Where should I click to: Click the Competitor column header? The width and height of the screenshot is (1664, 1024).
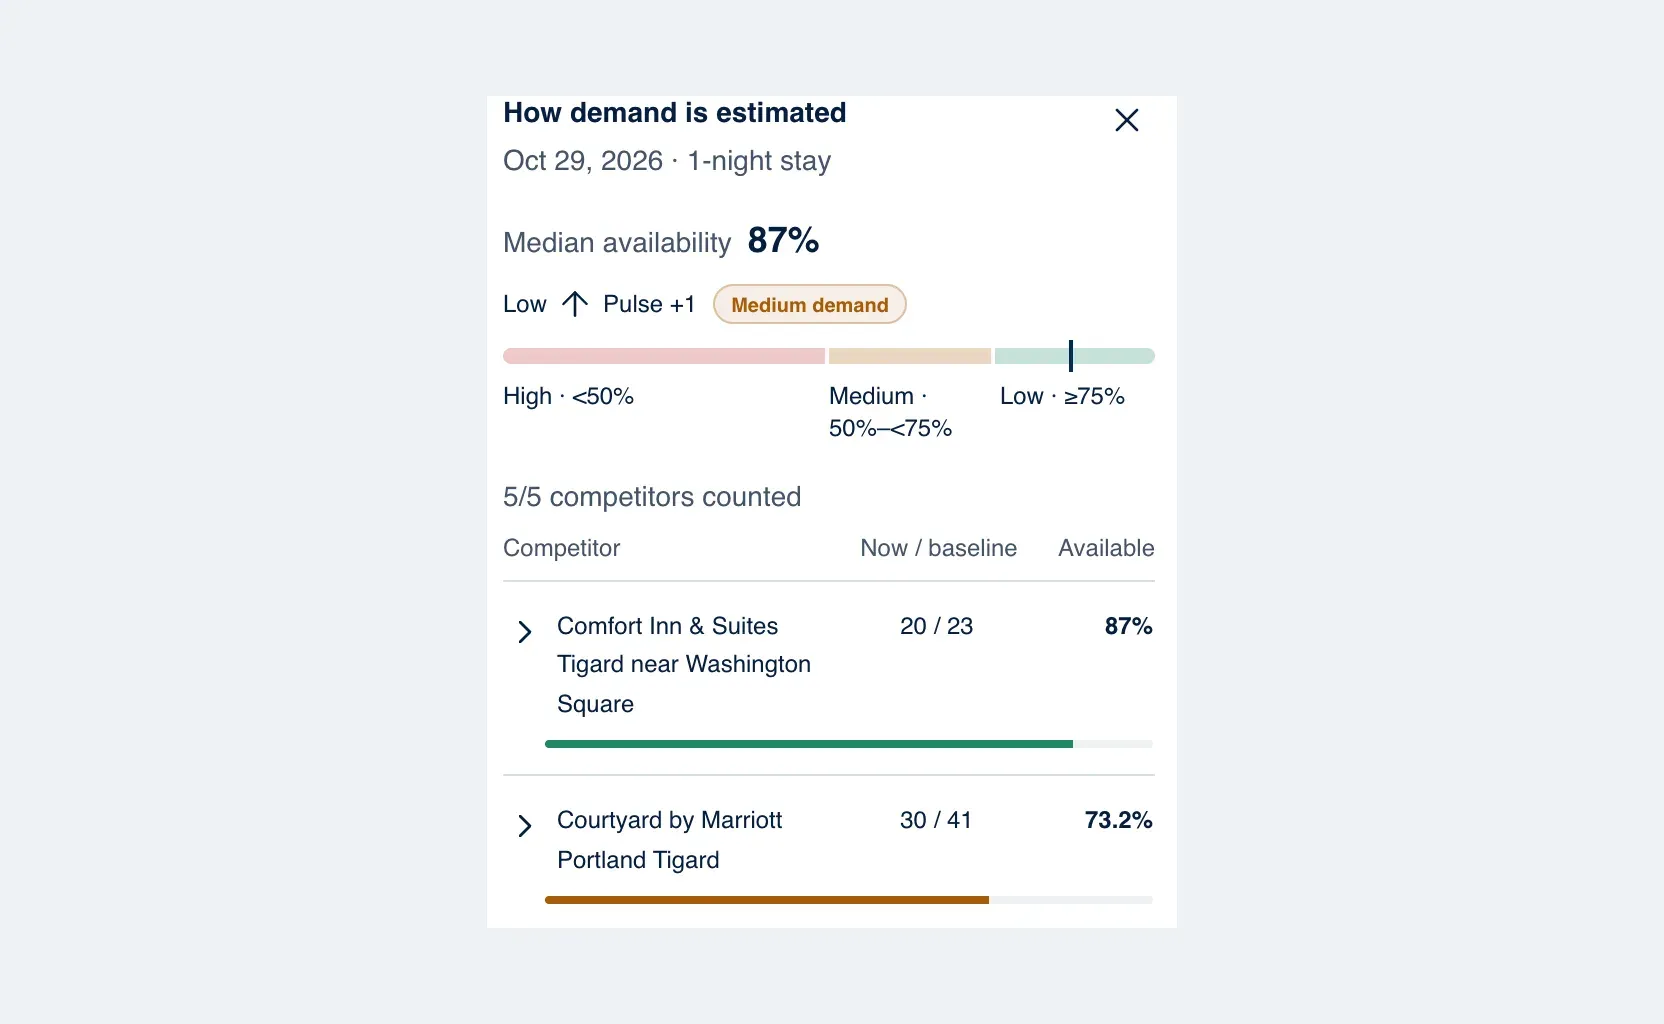[x=562, y=548]
